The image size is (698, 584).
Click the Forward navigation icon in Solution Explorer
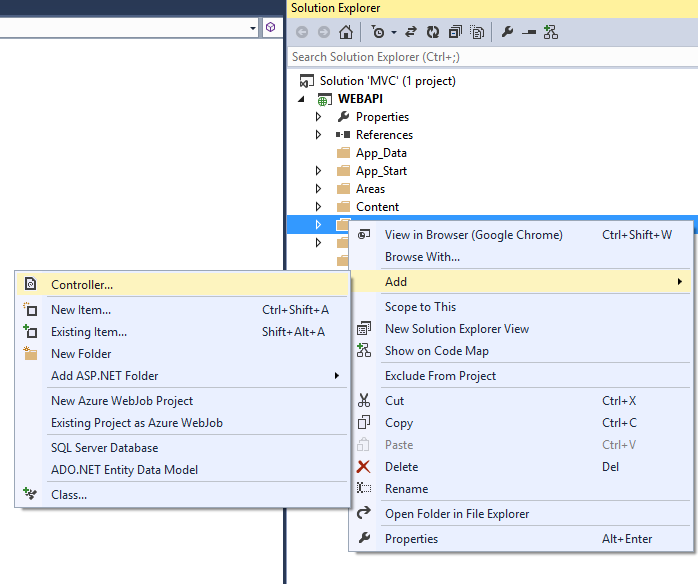(324, 32)
